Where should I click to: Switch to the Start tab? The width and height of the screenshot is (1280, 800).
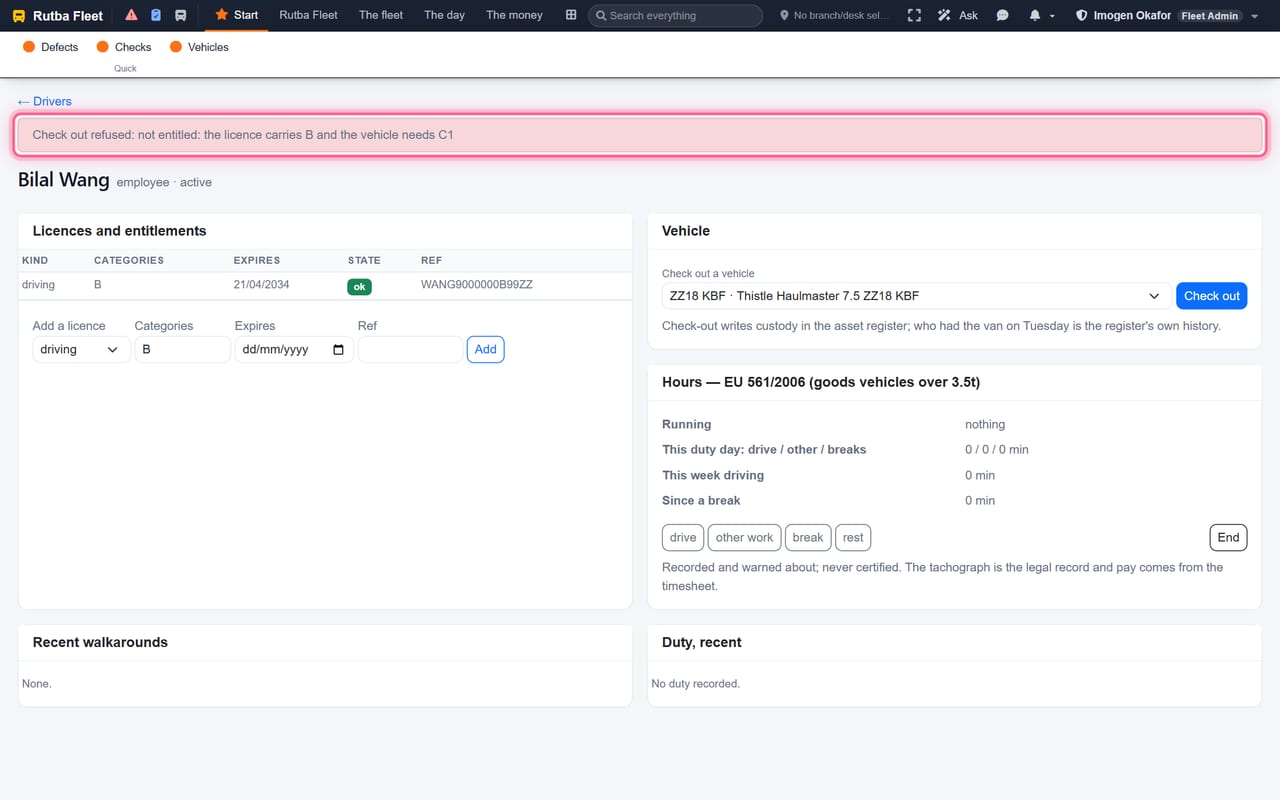tap(237, 15)
